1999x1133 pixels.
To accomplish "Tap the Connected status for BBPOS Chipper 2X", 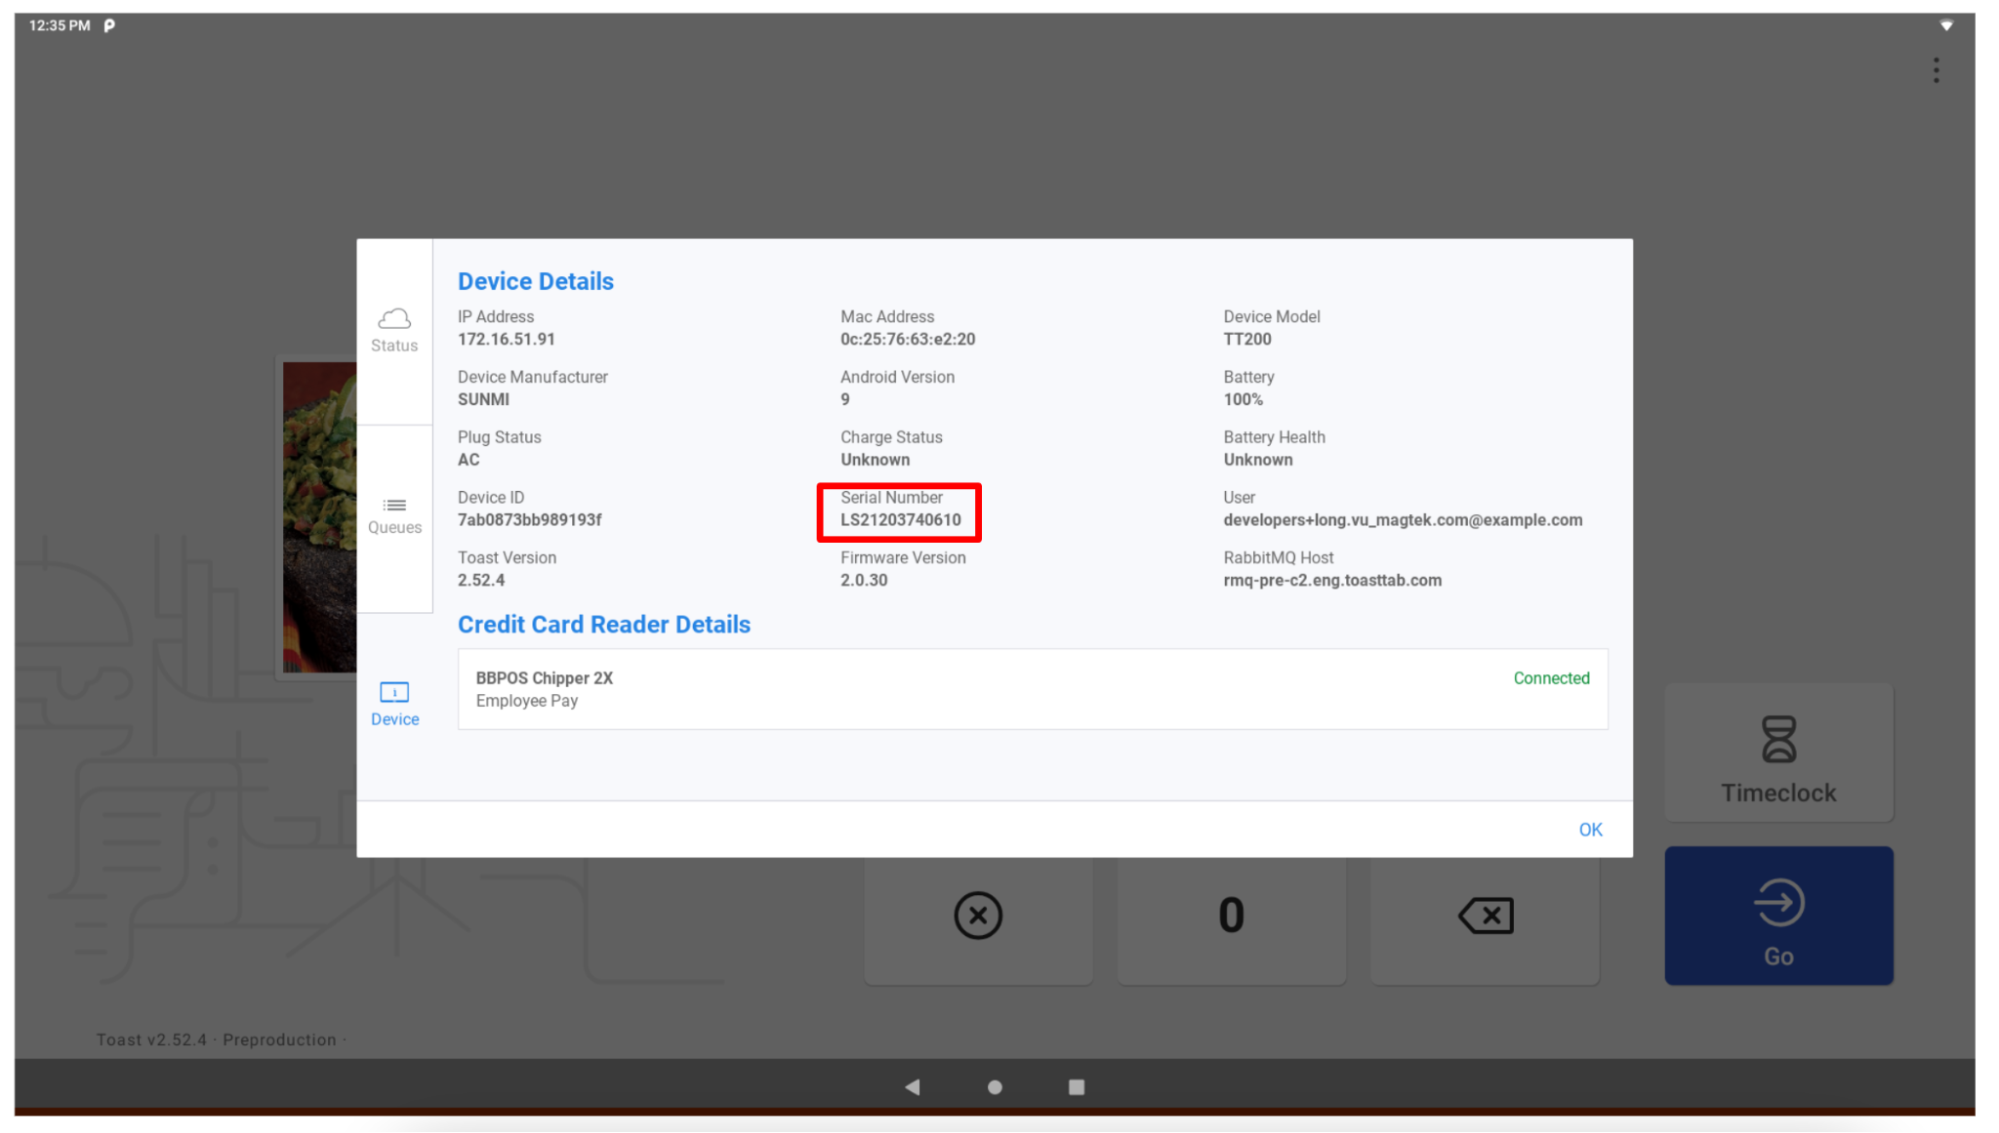I will [x=1551, y=678].
